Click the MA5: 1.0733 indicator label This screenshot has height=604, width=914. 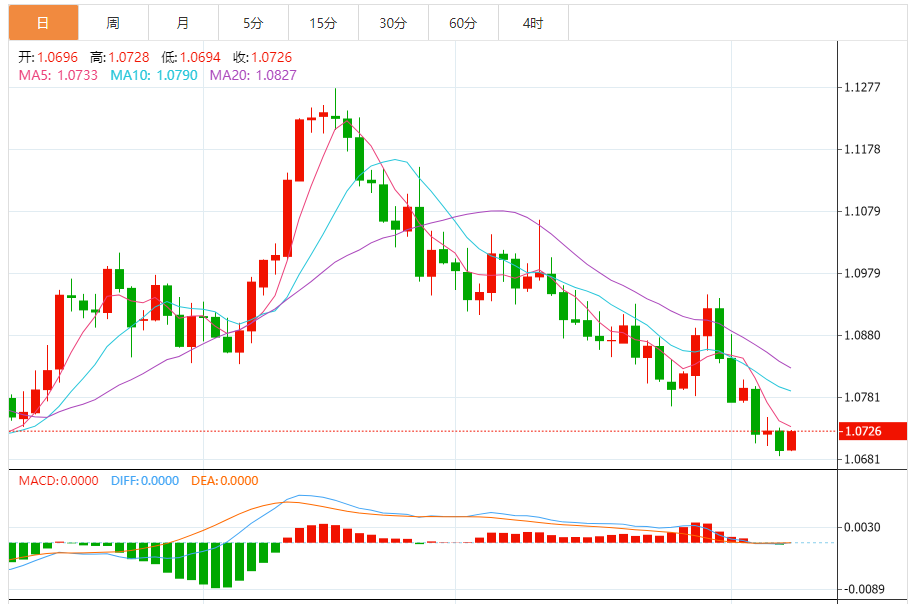click(58, 75)
